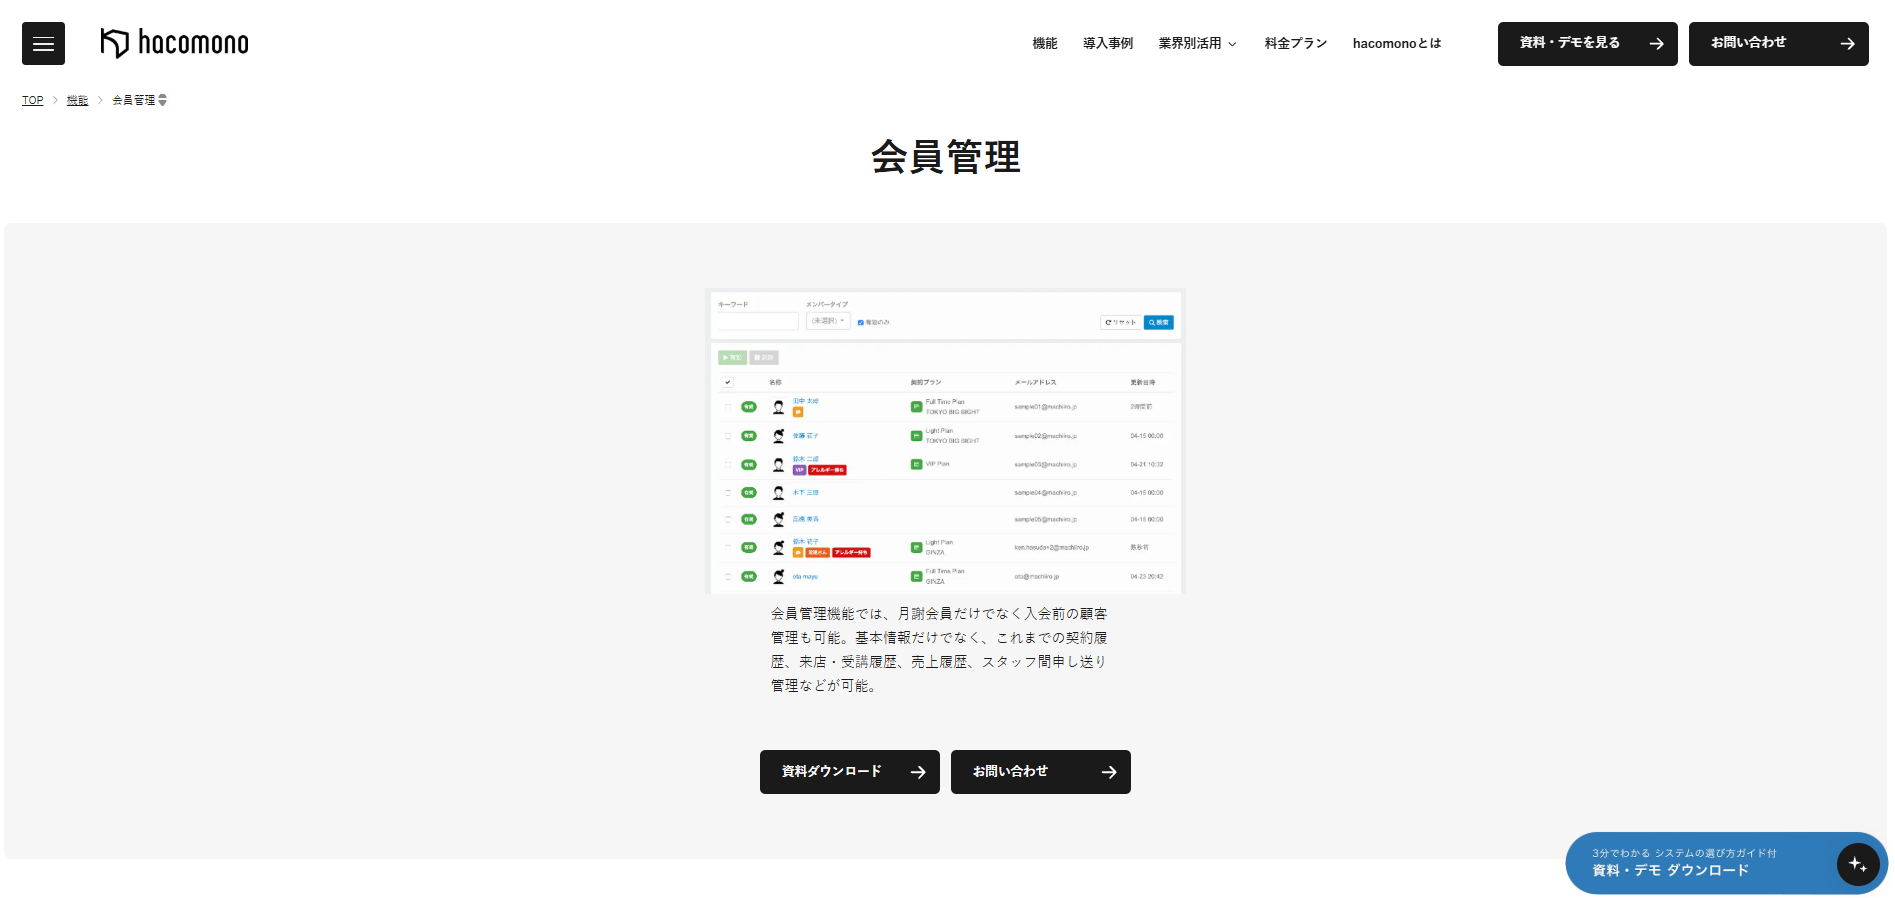Screen dimensions: 1895x898
Task: Toggle select-all checkbox in member table
Action: coord(728,382)
